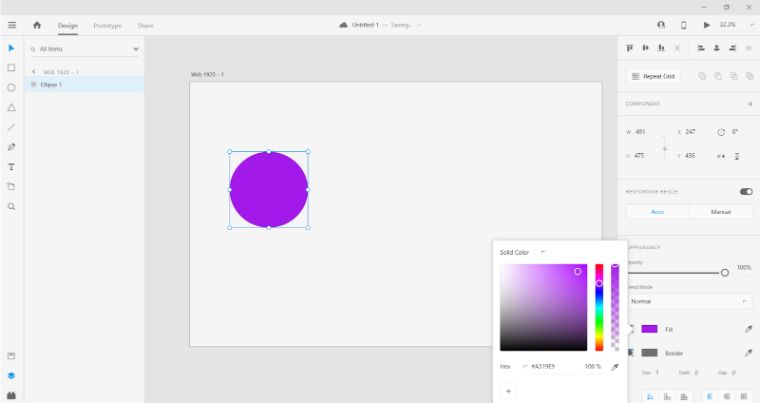Screen dimensions: 760x403
Task: Switch to the Share tab
Action: pyautogui.click(x=145, y=25)
